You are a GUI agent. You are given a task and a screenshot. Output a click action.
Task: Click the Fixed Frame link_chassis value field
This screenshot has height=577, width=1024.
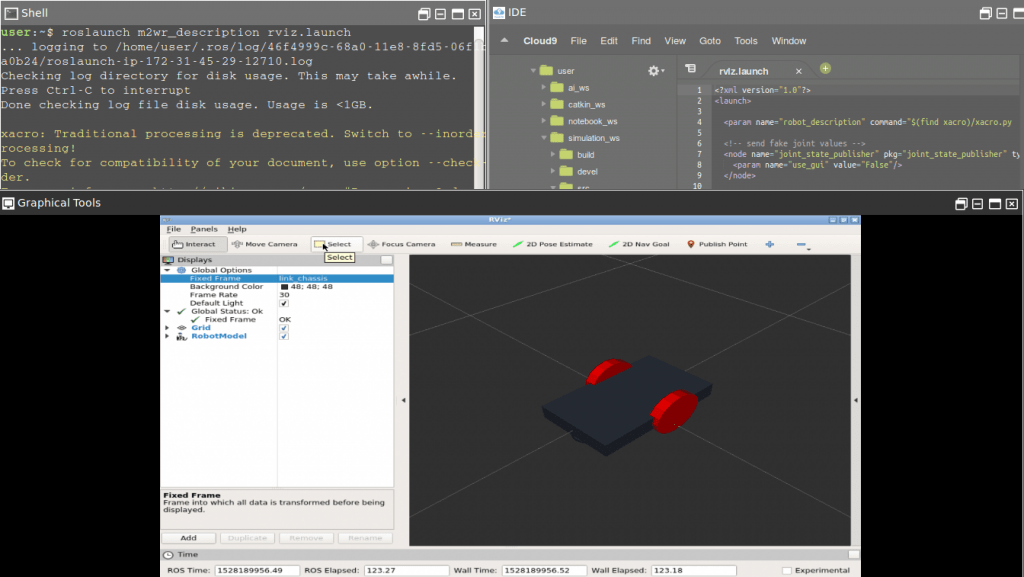coord(336,278)
